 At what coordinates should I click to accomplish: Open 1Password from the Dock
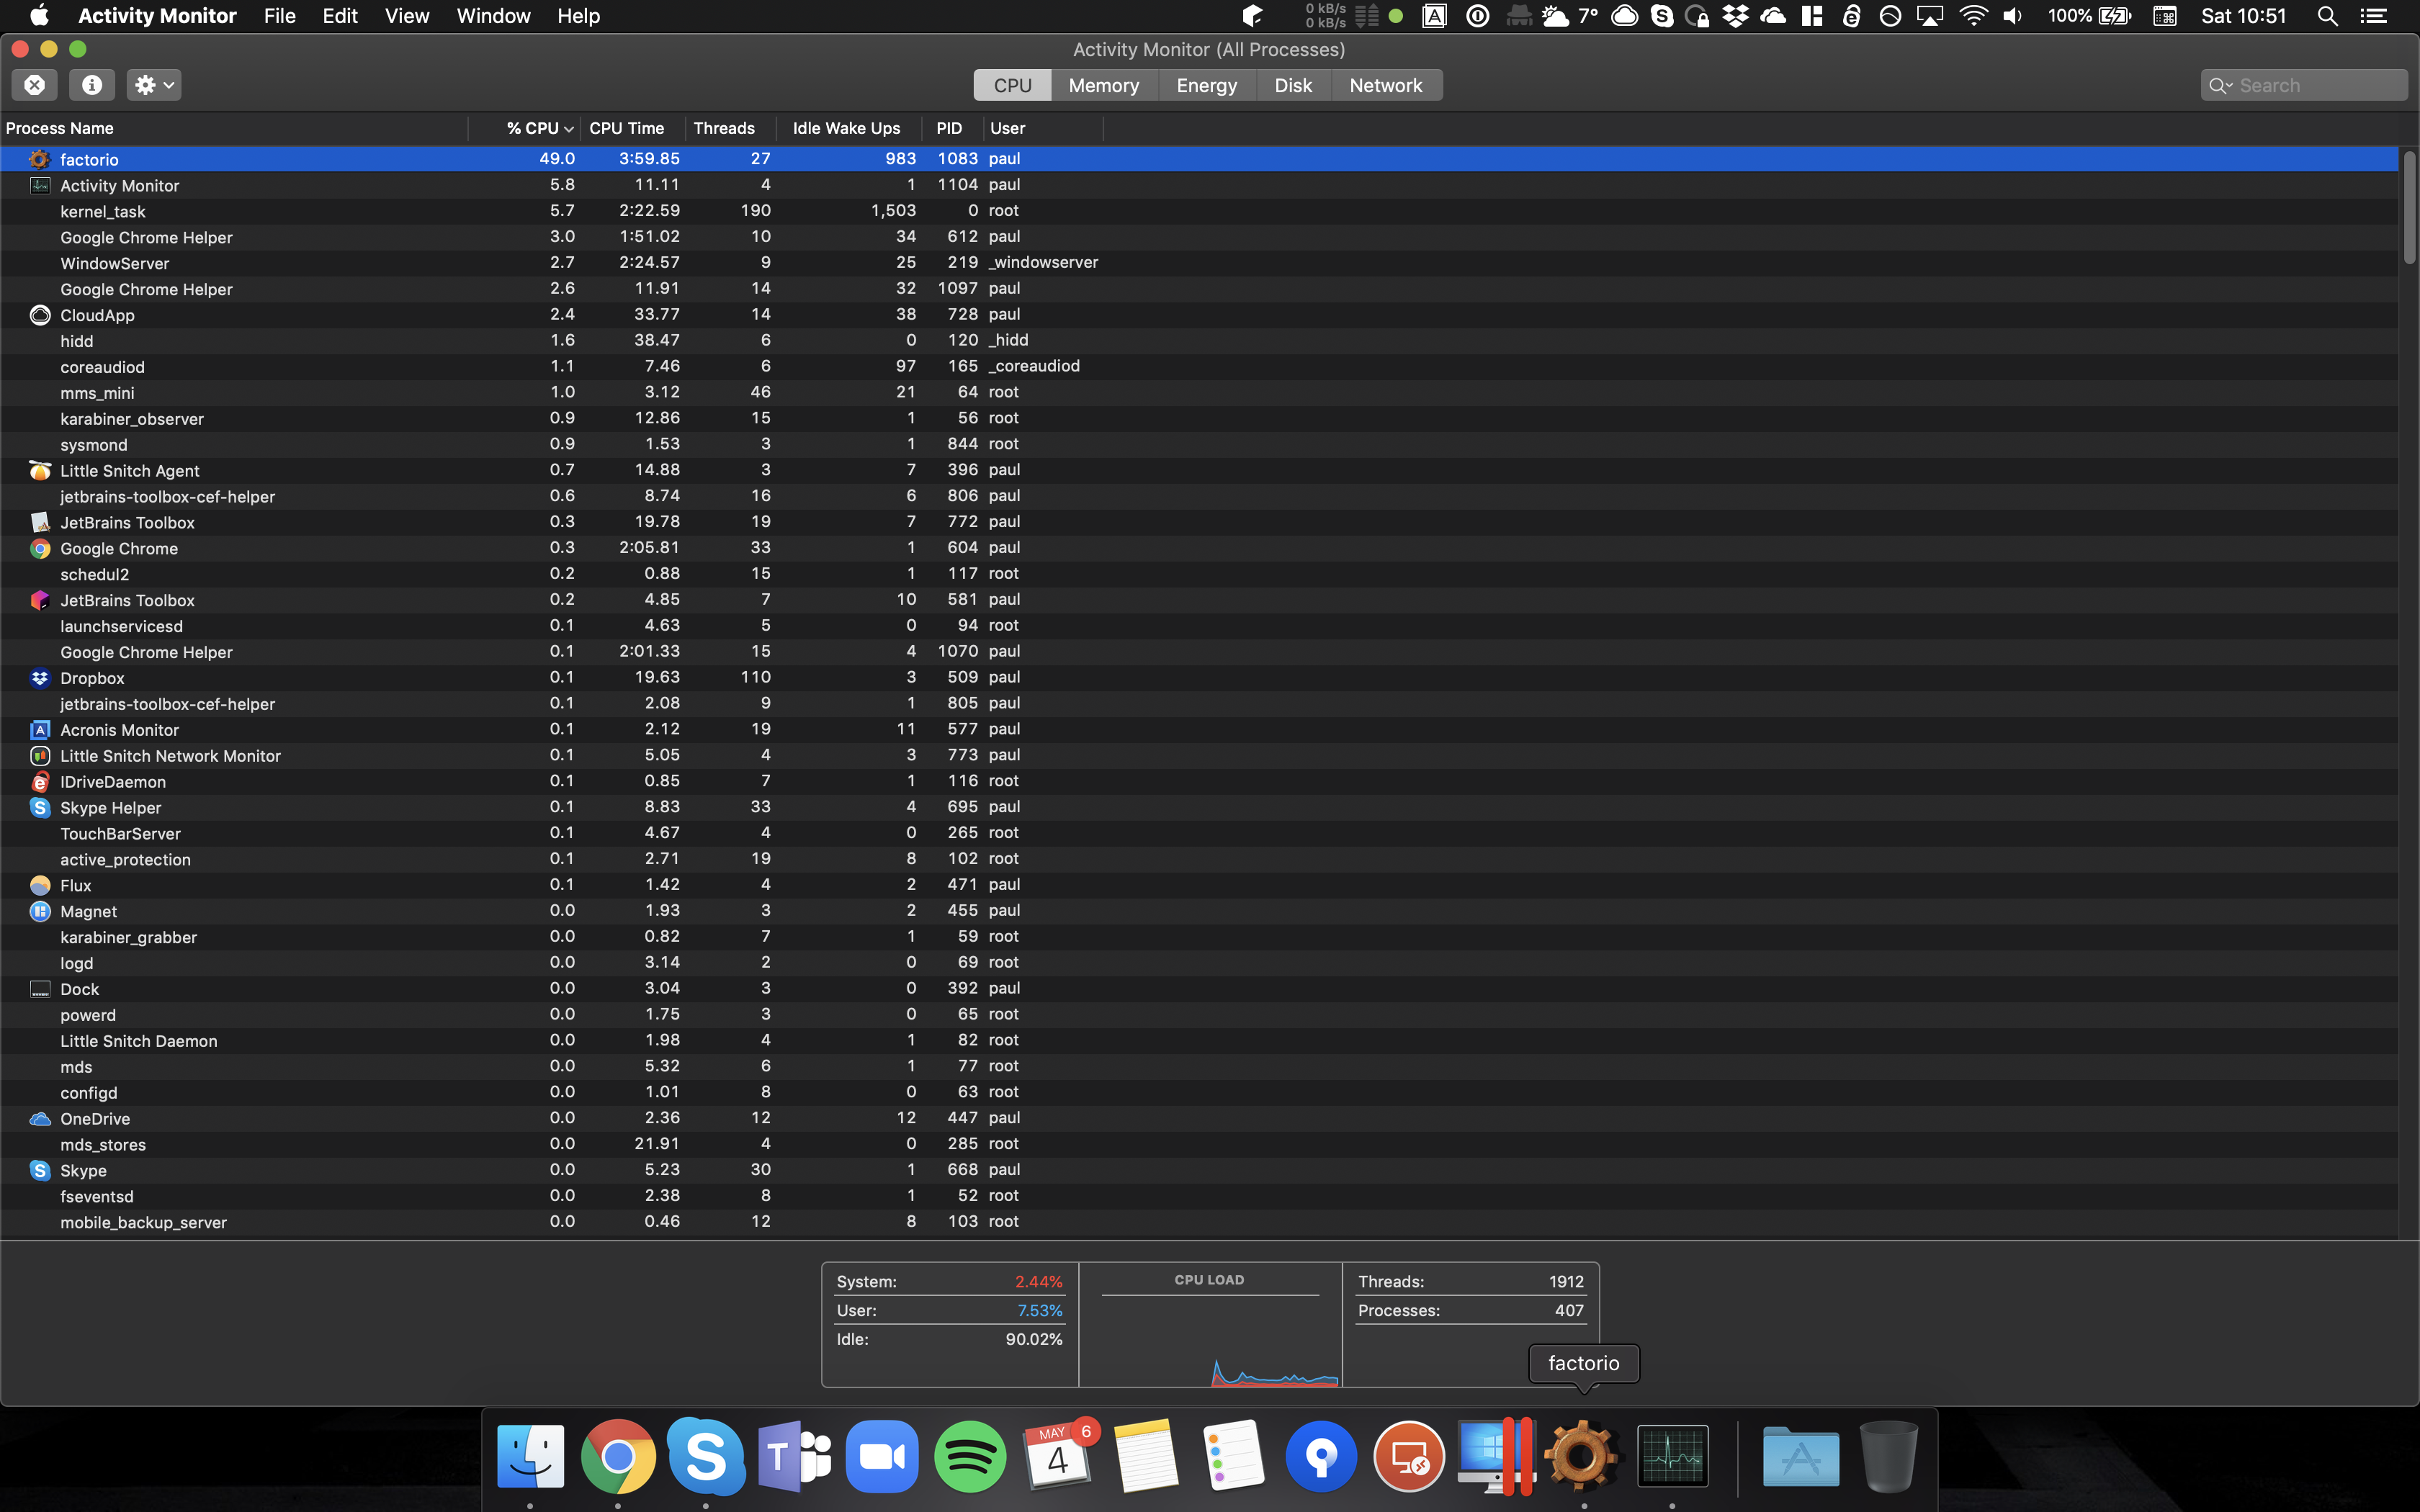click(x=1322, y=1456)
